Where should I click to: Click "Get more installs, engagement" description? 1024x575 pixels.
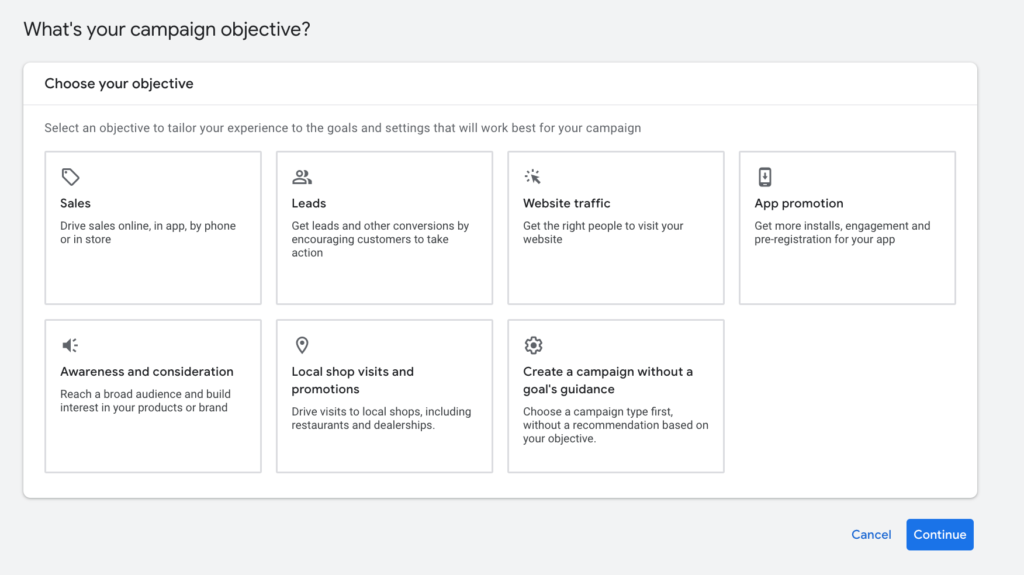[x=842, y=233]
